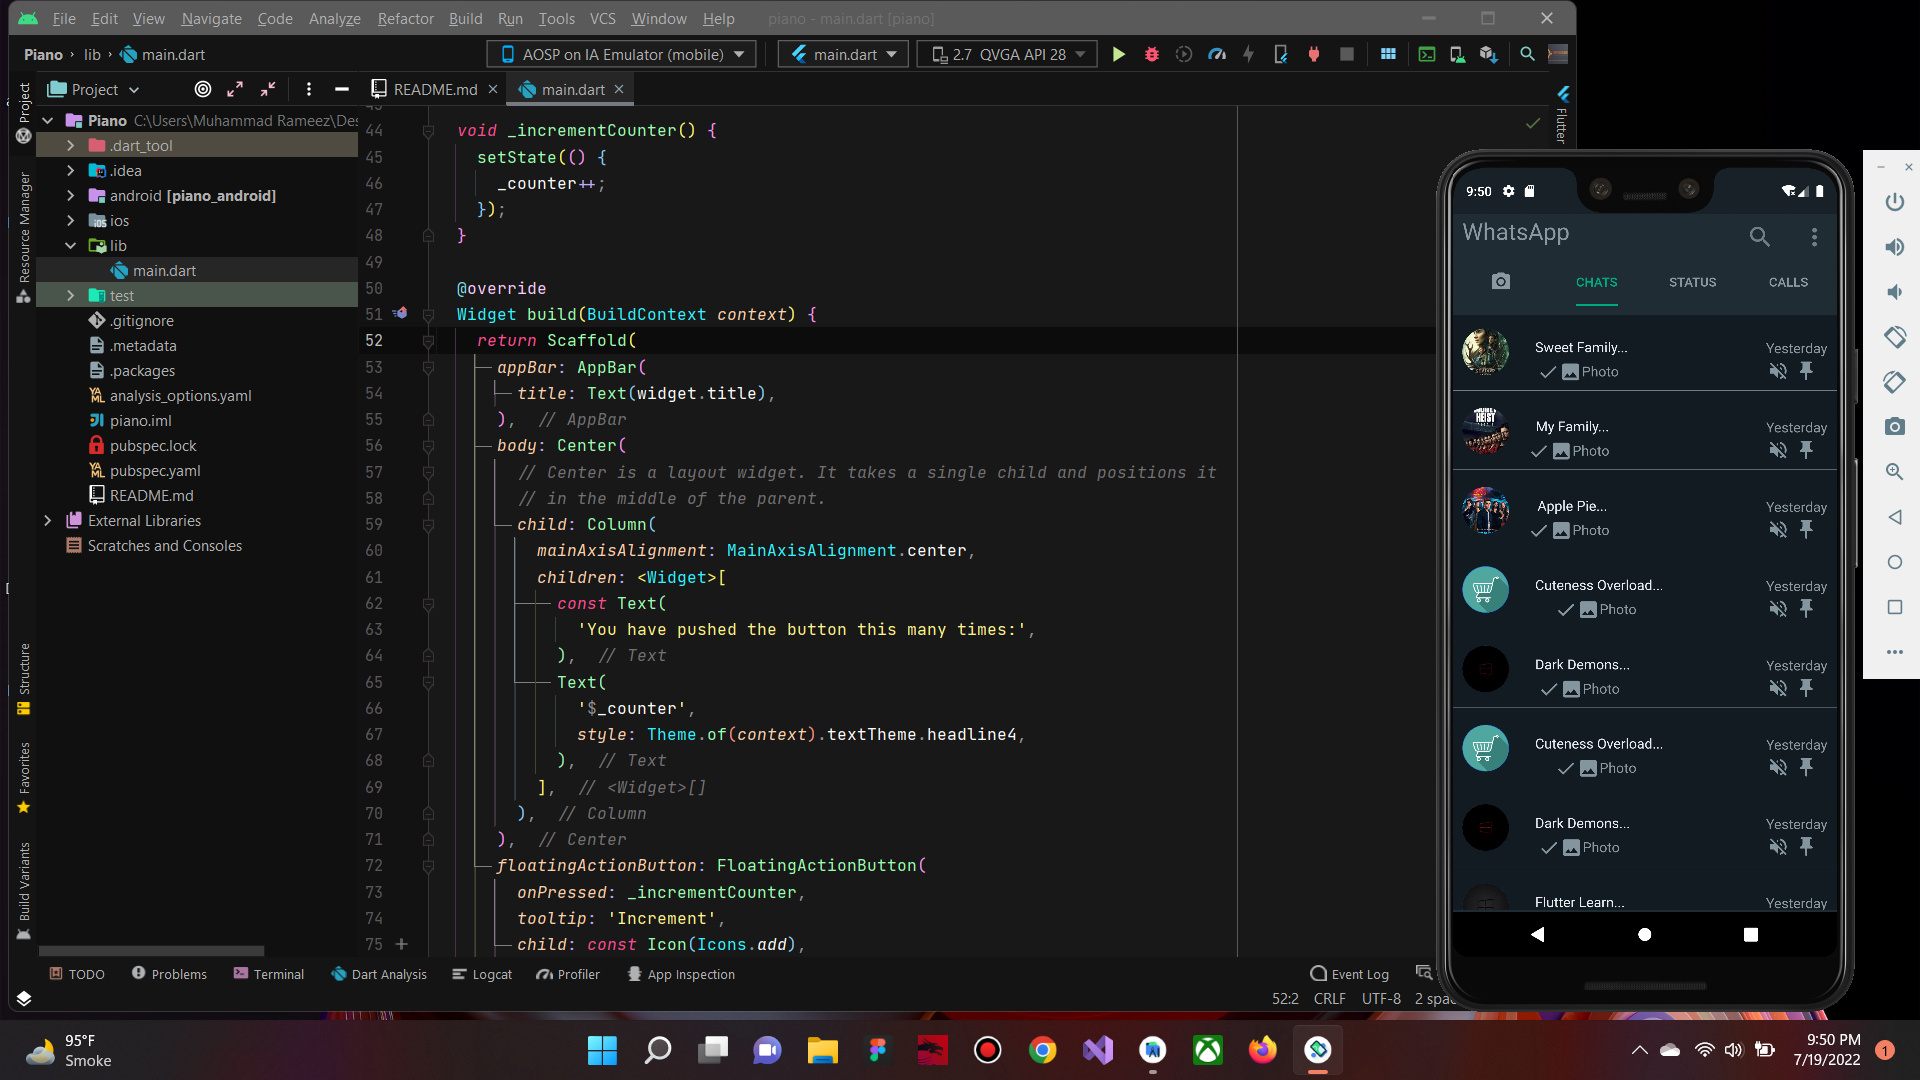Collapse all nodes in the Project tree
Viewport: 1920px width, 1080px height.
267,89
